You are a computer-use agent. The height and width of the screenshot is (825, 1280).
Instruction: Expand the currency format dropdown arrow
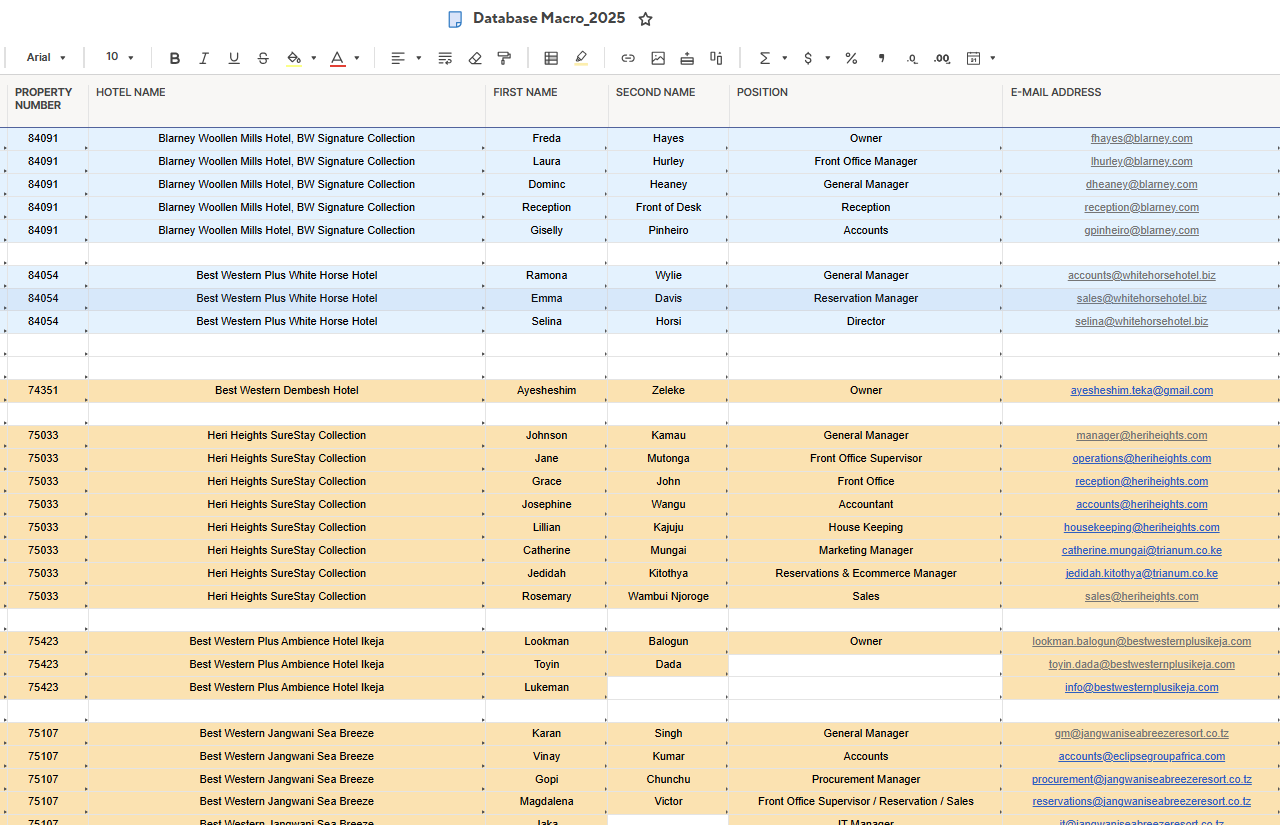[x=828, y=58]
